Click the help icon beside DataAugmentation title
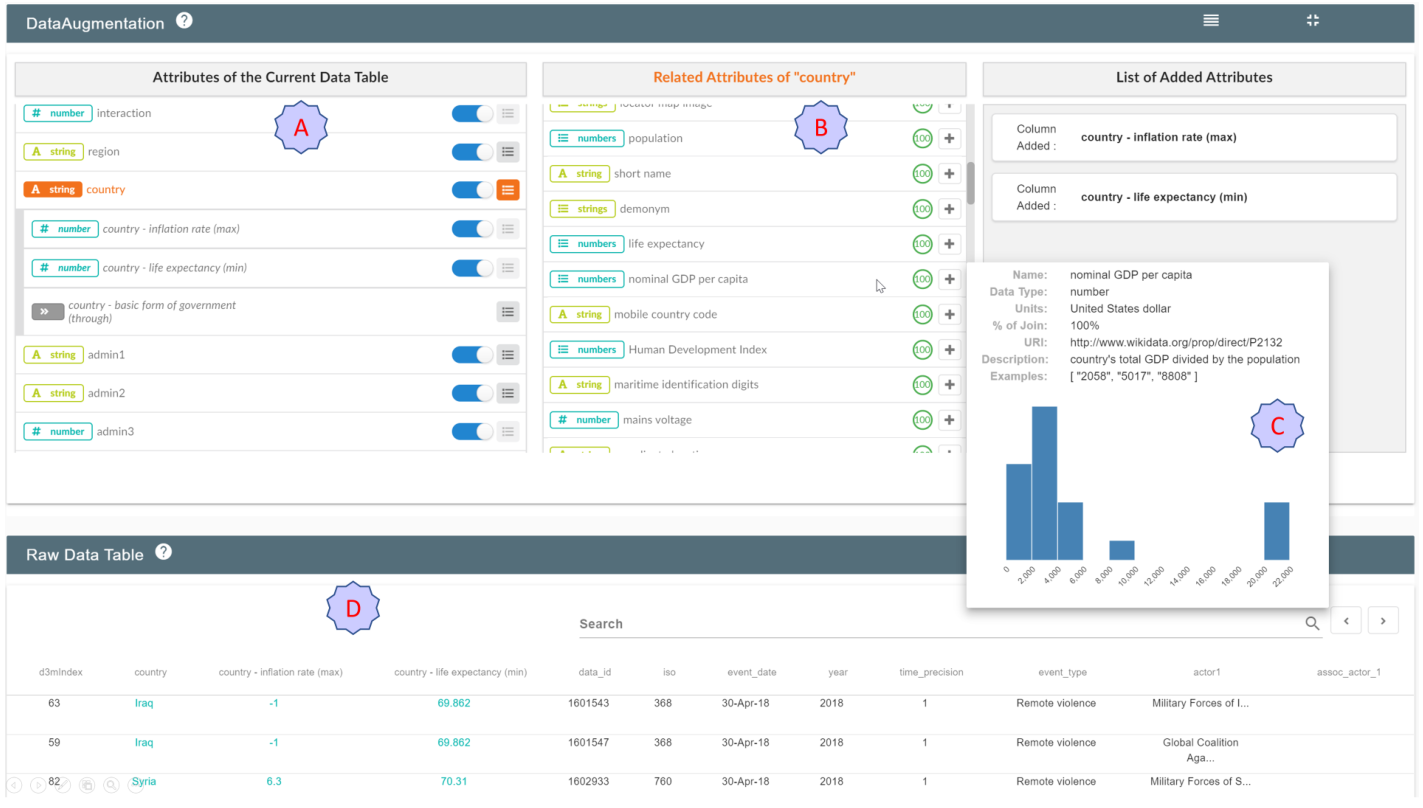The image size is (1423, 808). [184, 20]
